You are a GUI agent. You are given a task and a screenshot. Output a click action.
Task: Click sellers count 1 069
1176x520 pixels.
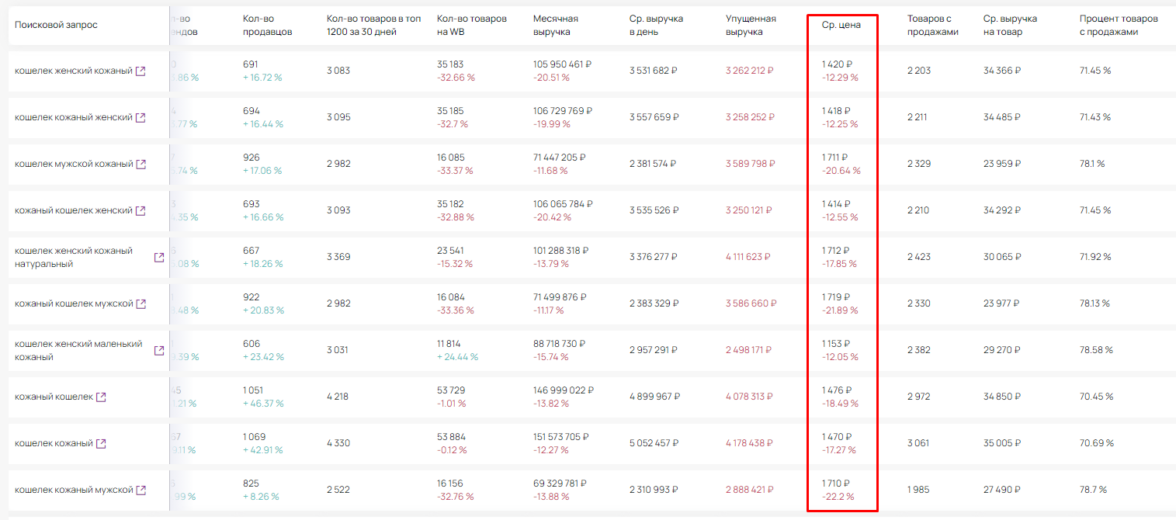coord(255,438)
